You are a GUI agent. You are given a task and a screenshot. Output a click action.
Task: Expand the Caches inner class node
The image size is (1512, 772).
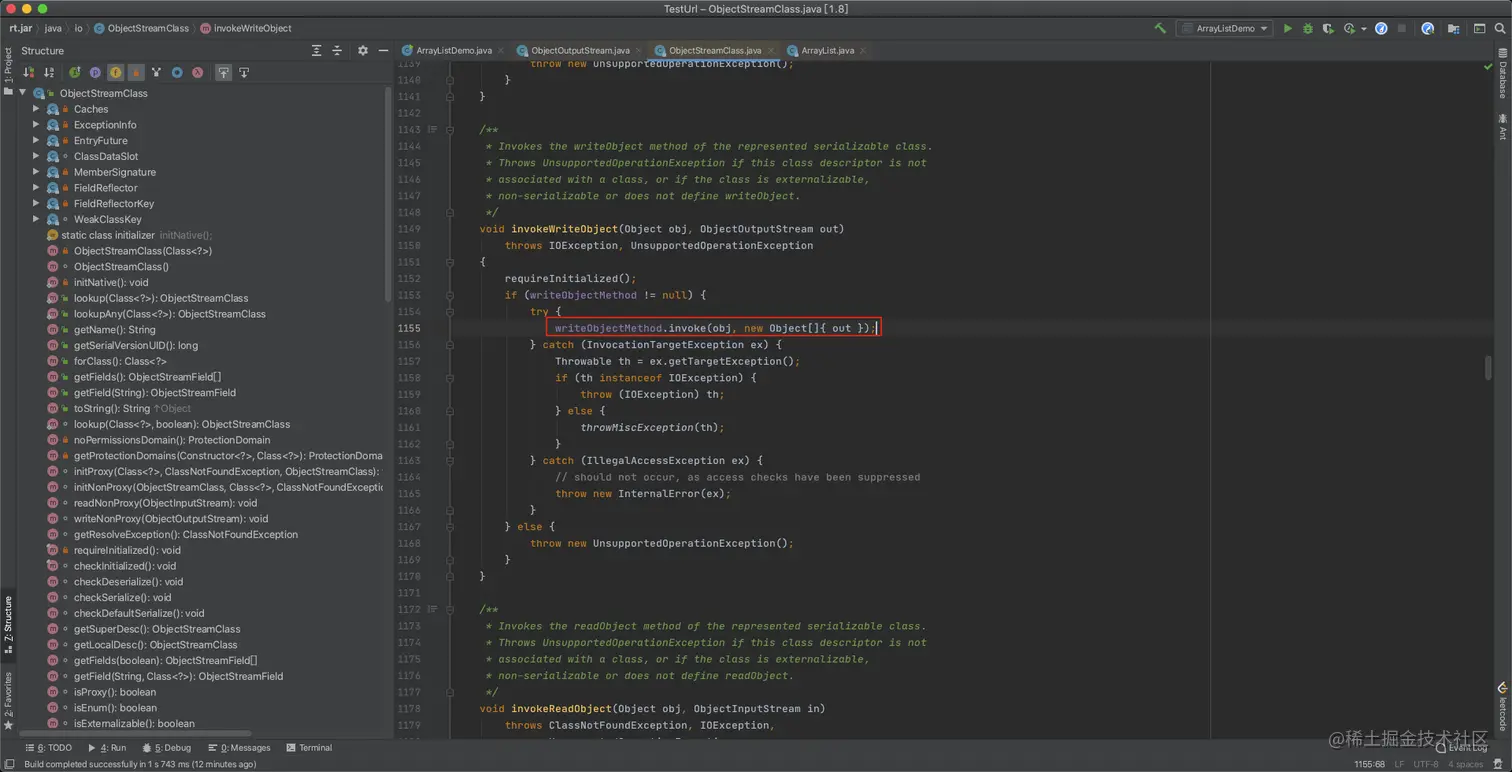click(36, 109)
